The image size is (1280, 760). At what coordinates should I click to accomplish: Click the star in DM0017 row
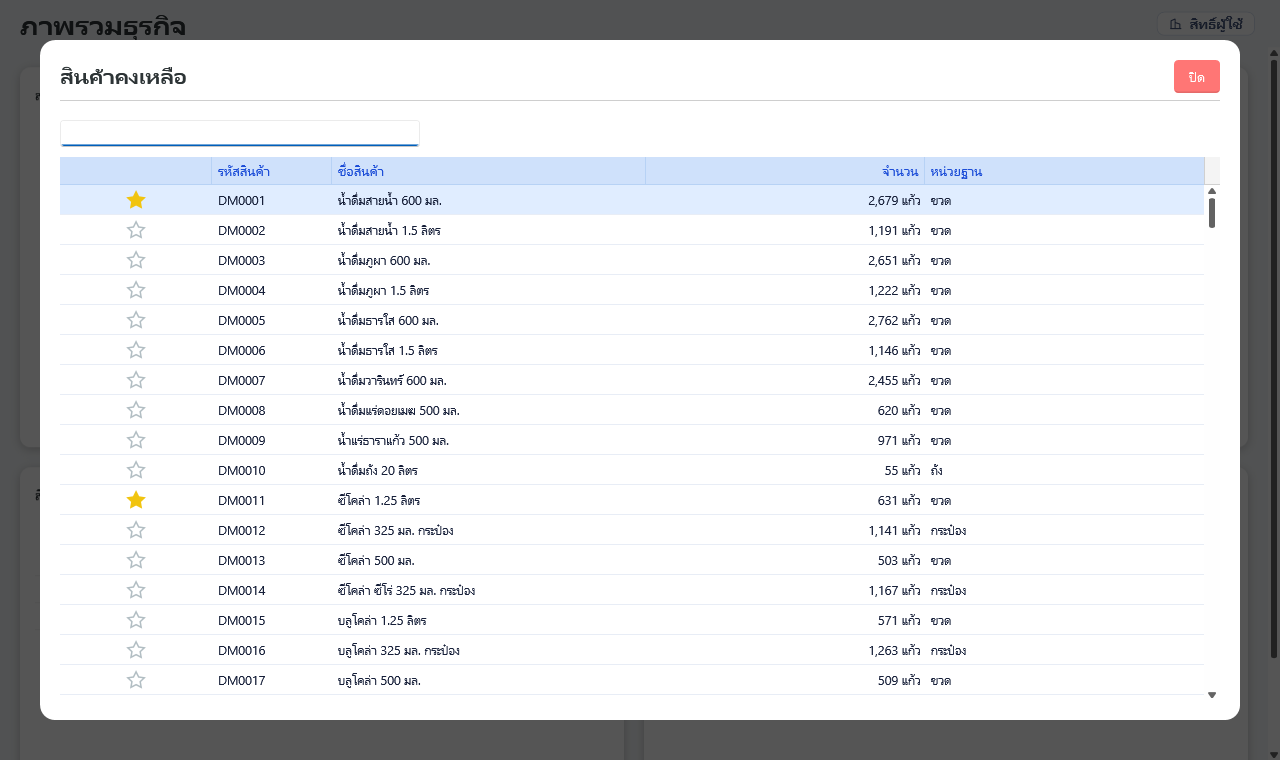136,680
